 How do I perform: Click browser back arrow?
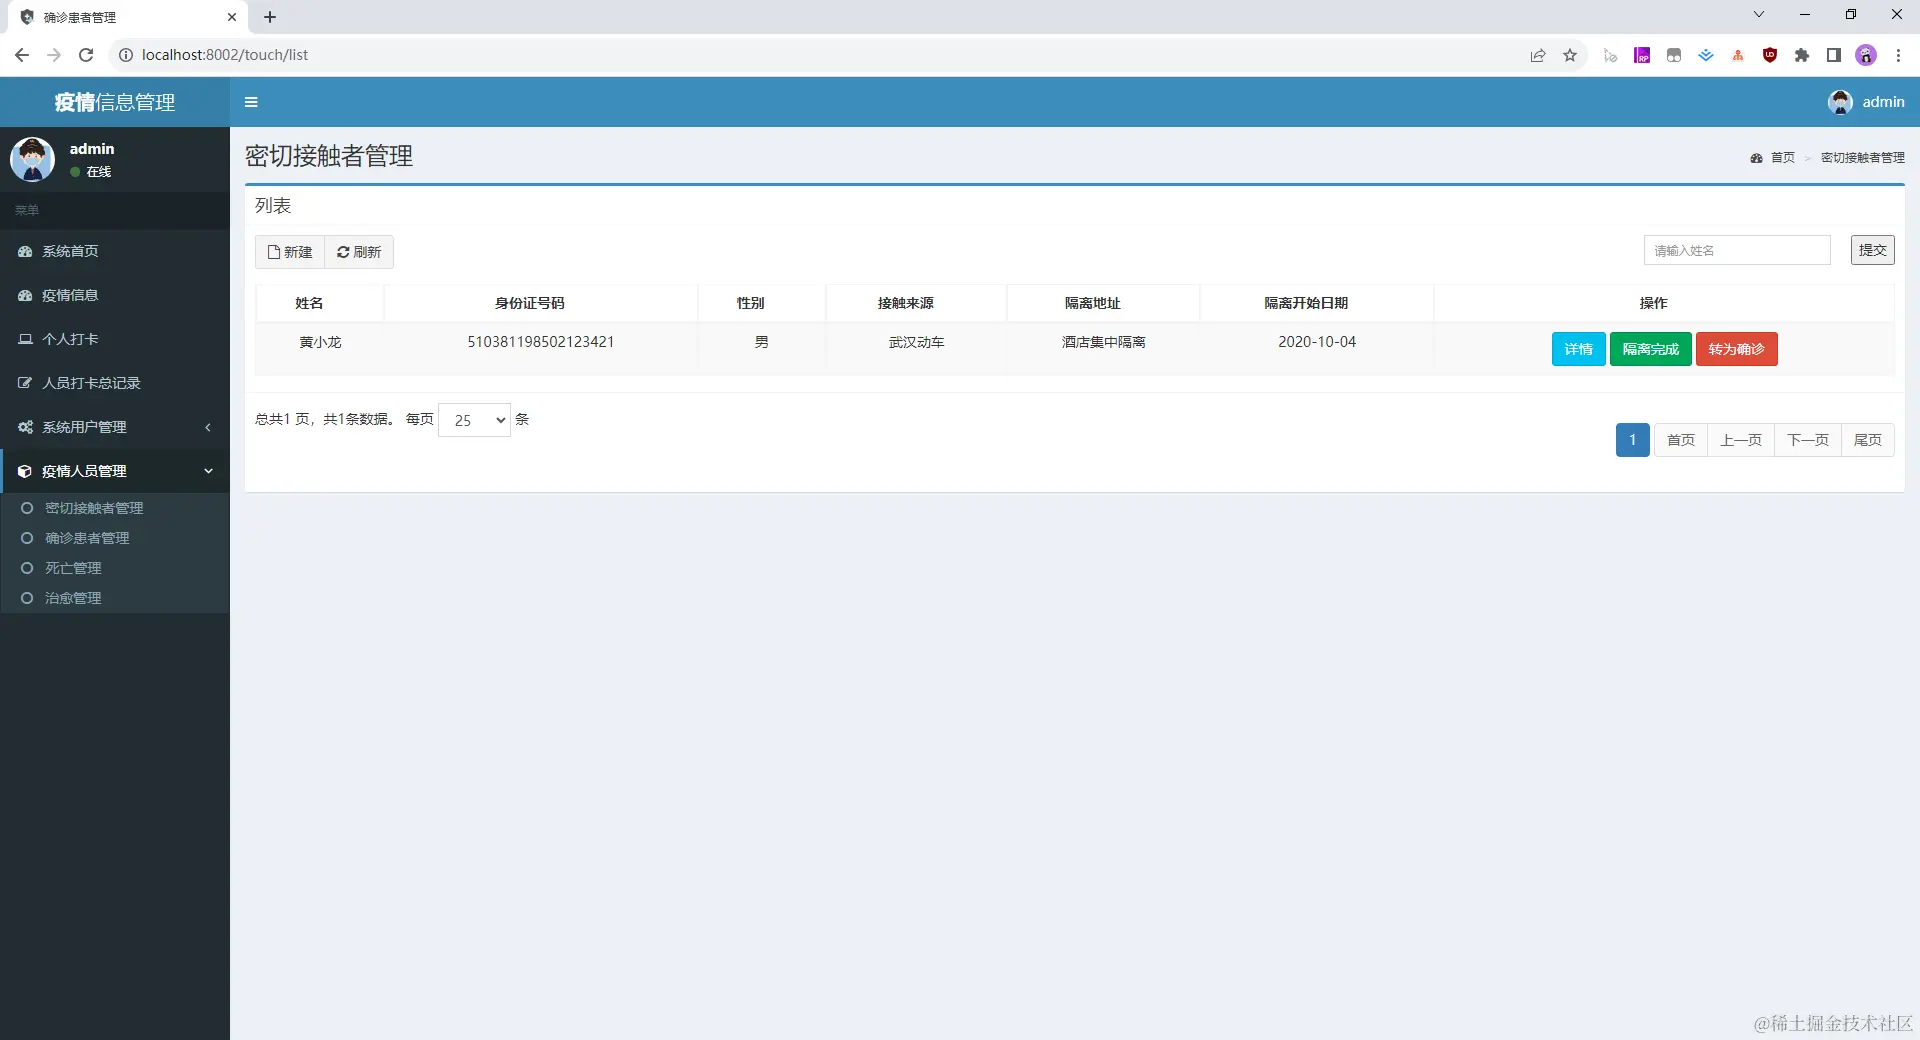pyautogui.click(x=22, y=55)
